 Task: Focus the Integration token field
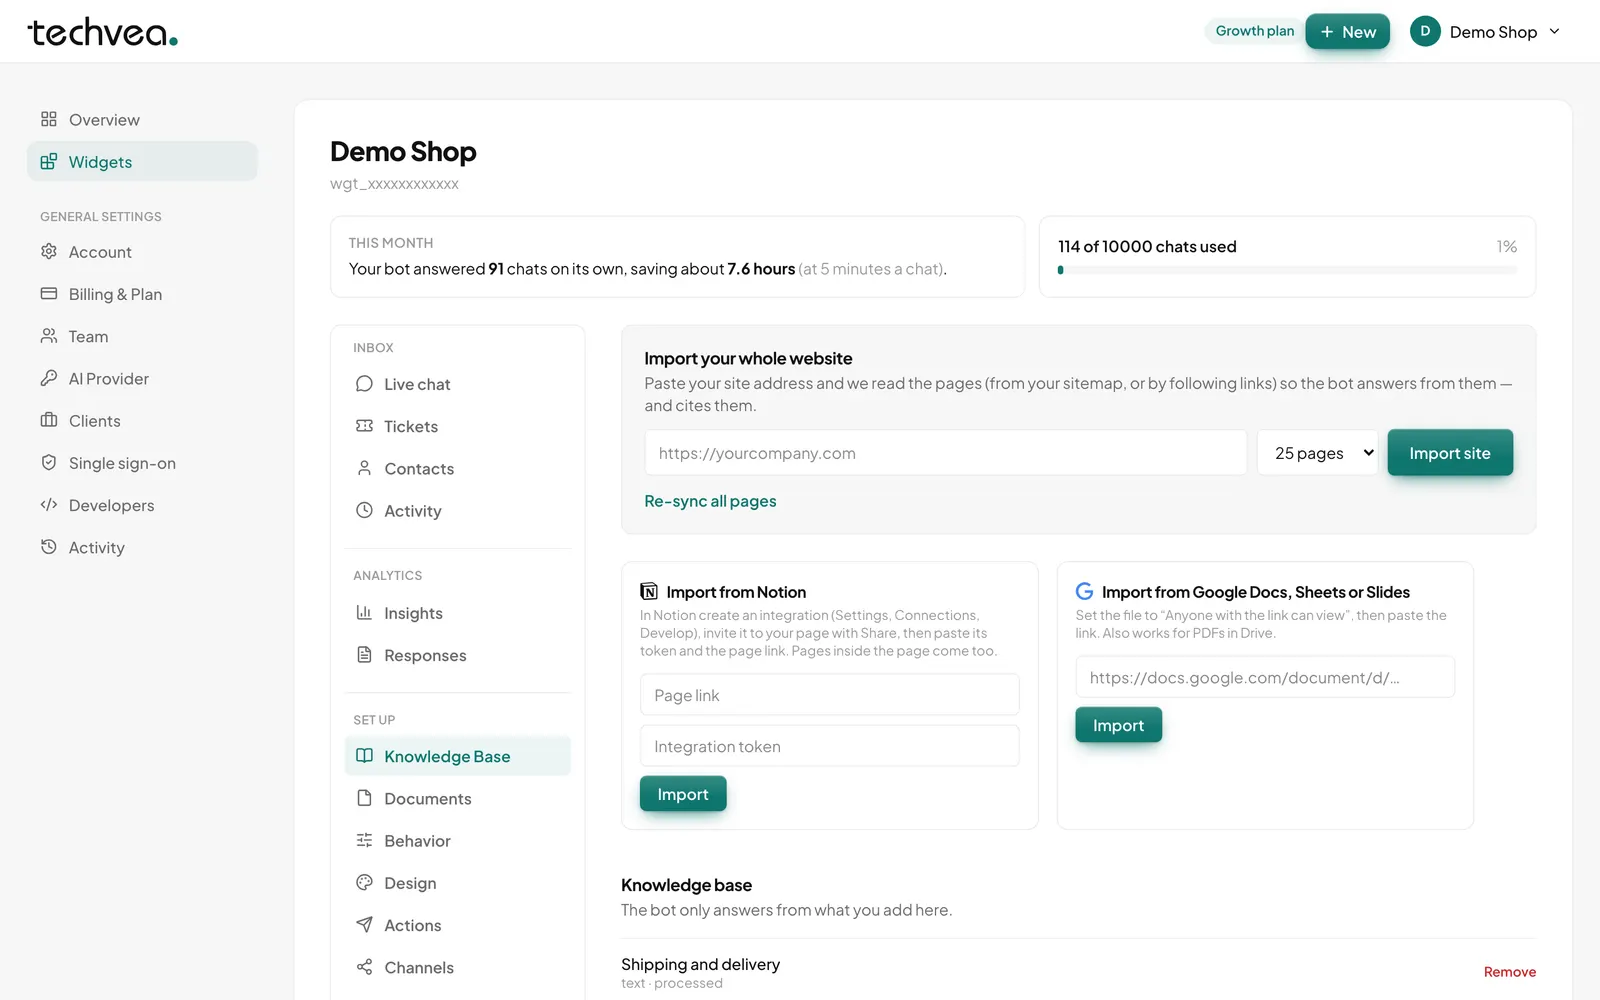(x=829, y=746)
